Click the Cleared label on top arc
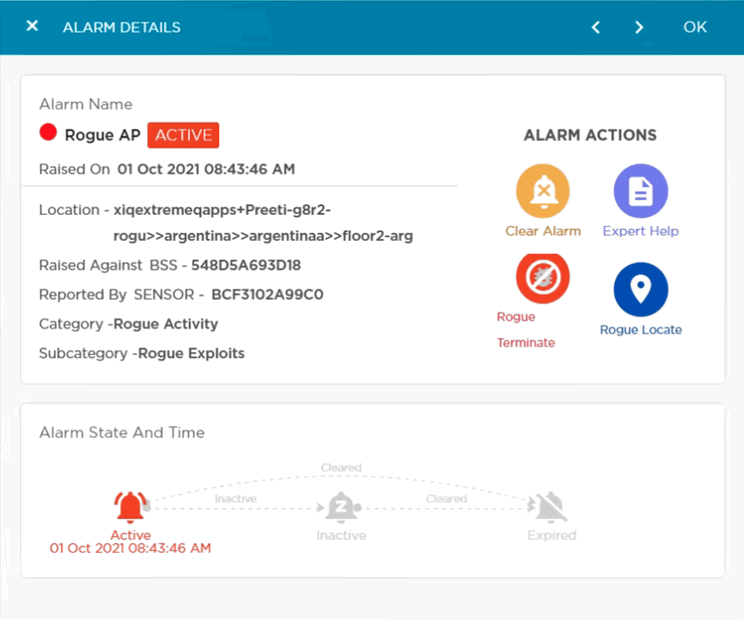This screenshot has width=744, height=620. [341, 468]
